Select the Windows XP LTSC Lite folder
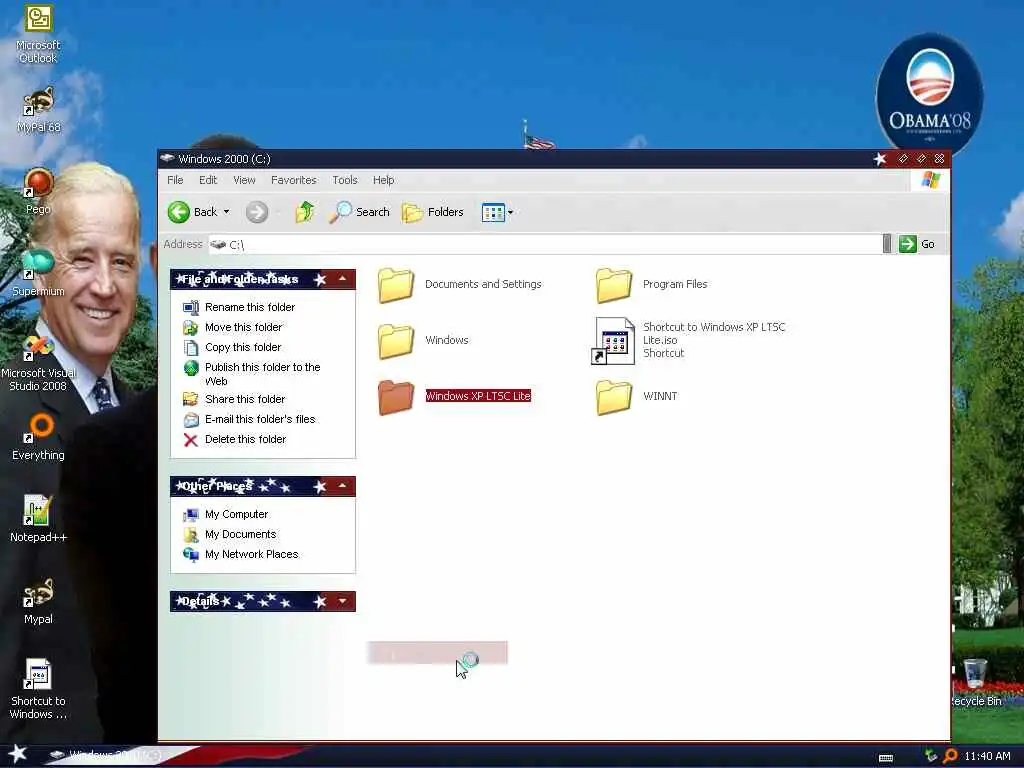The width and height of the screenshot is (1024, 768). click(x=455, y=396)
